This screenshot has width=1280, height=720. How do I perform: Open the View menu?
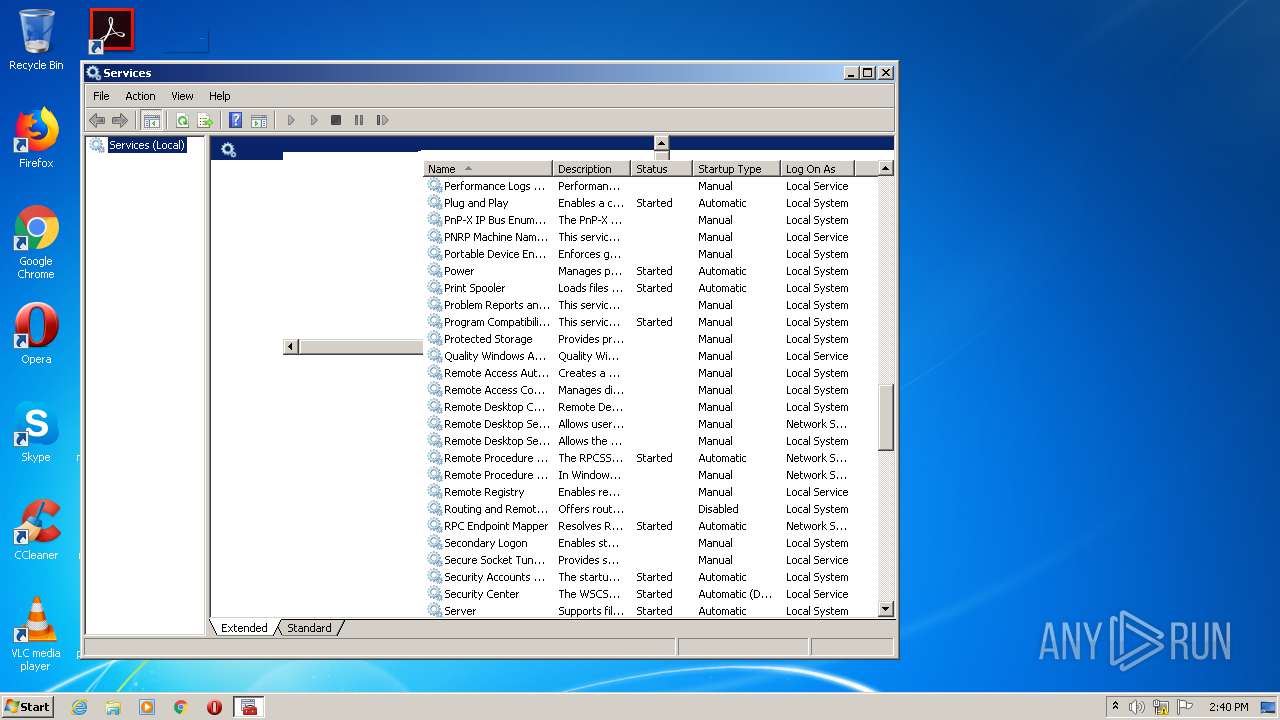point(182,96)
